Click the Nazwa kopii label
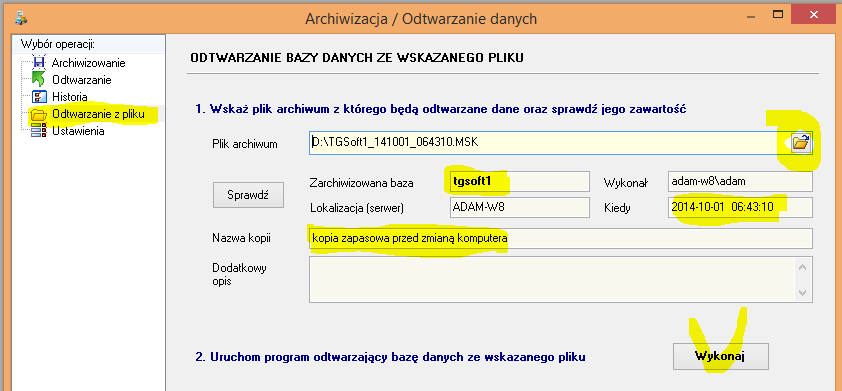Screen dimensions: 842x391 click(x=241, y=238)
